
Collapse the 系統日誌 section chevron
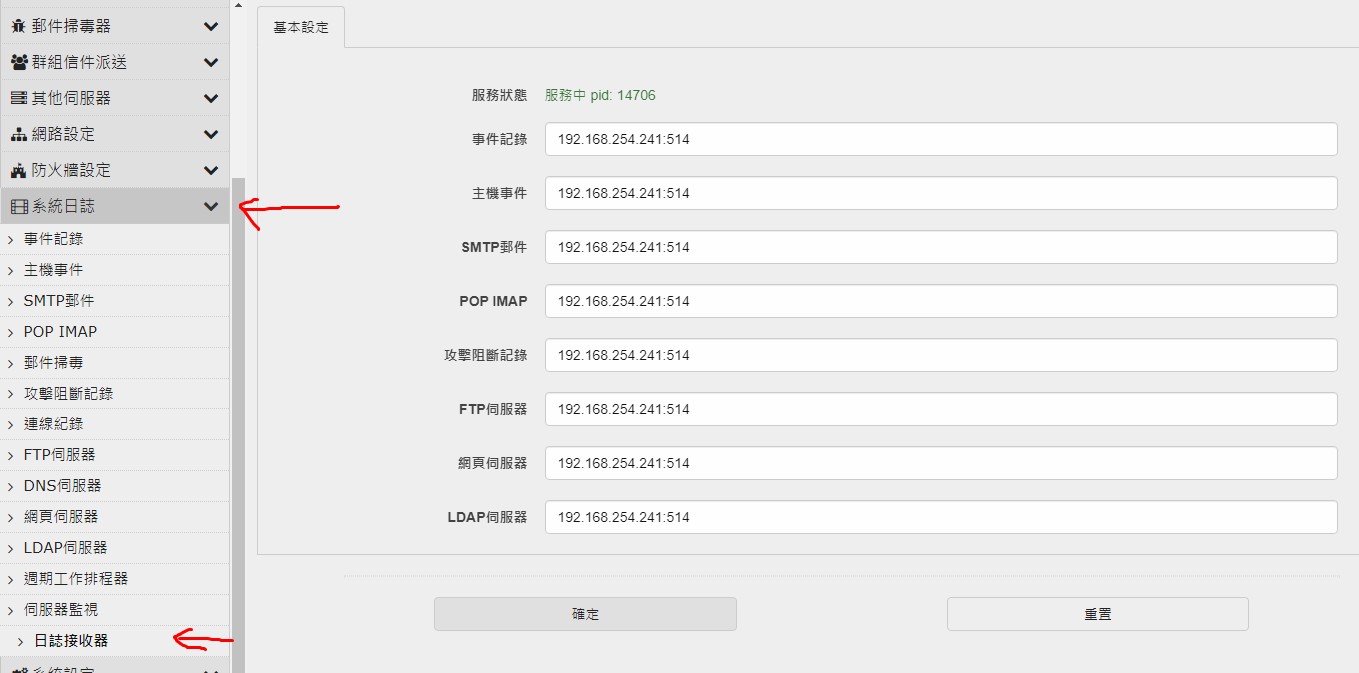point(210,206)
